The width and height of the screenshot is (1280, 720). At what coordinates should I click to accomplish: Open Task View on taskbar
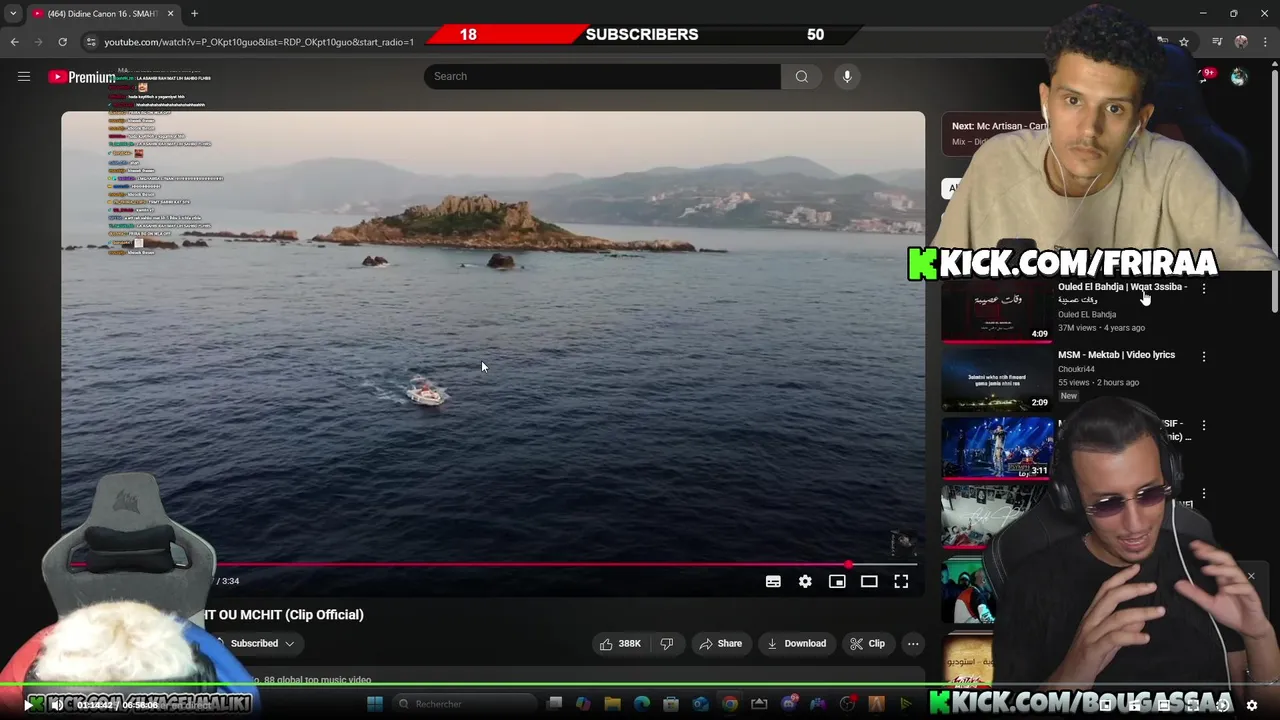click(x=555, y=704)
